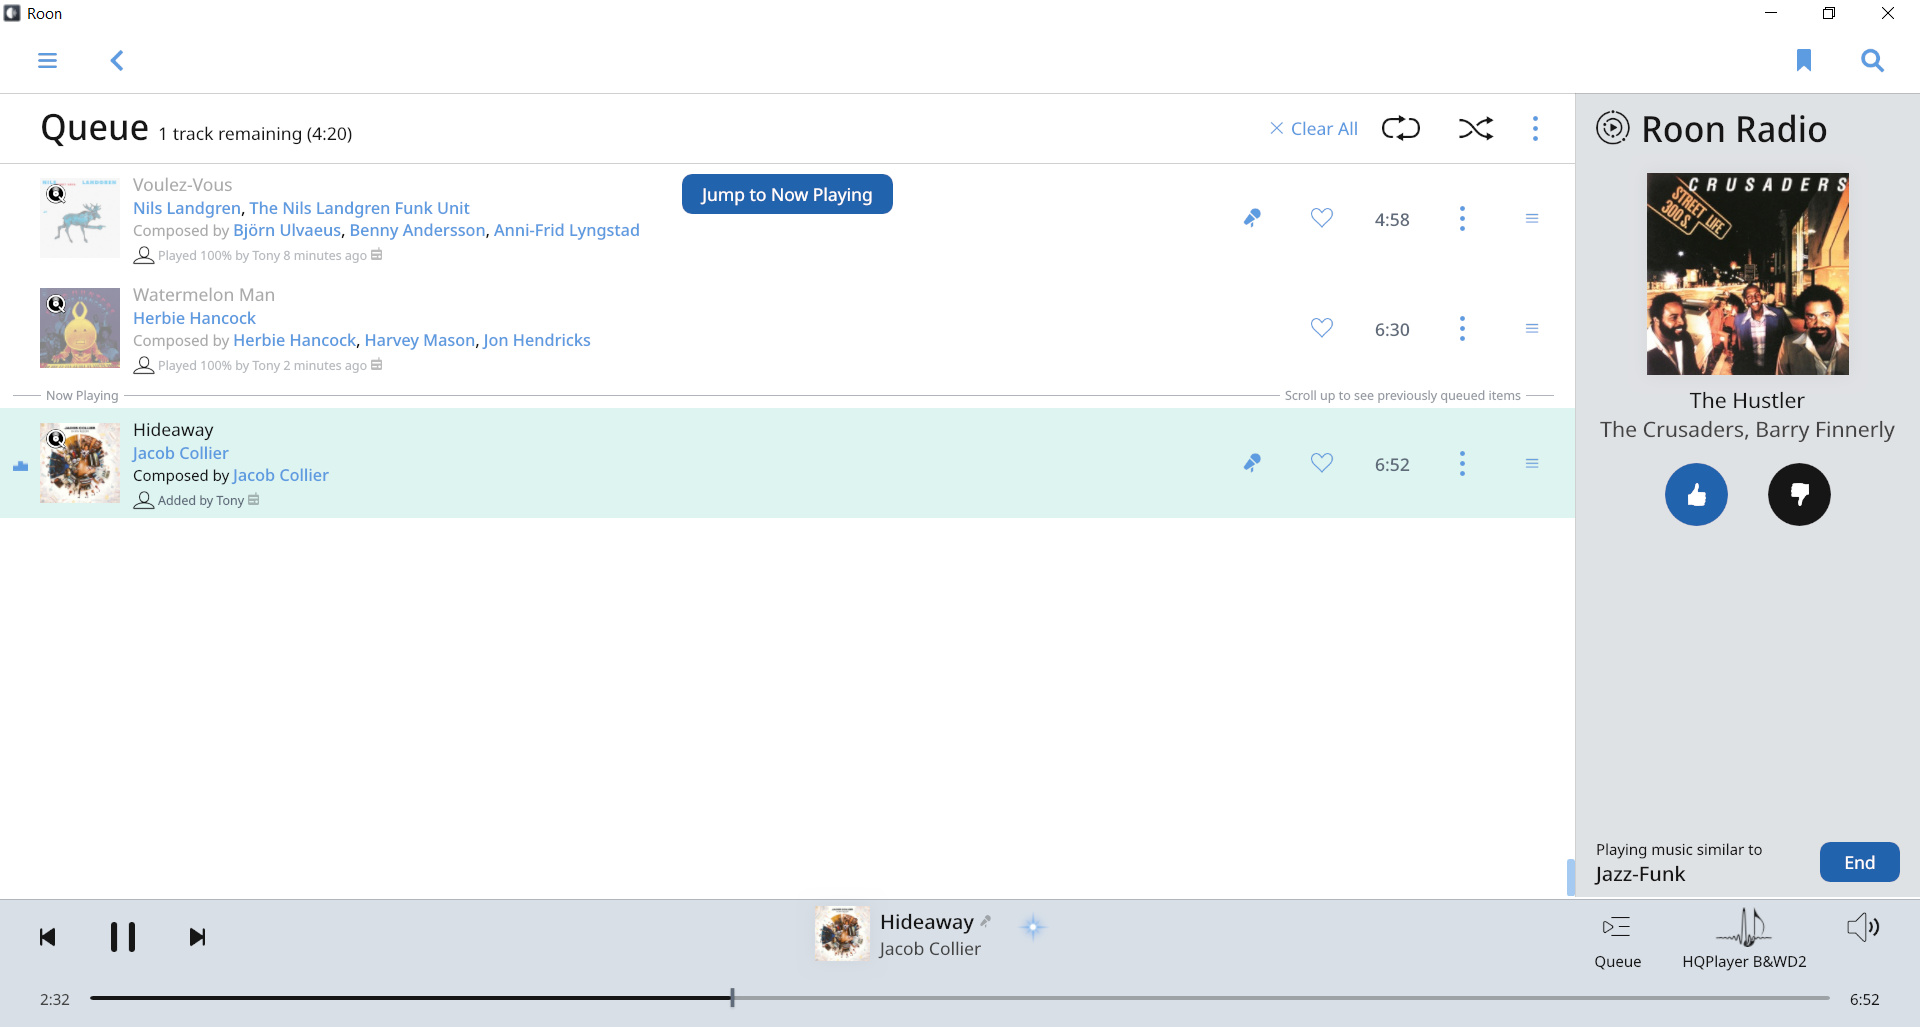Jump to Now Playing
Image resolution: width=1920 pixels, height=1027 pixels.
(787, 194)
